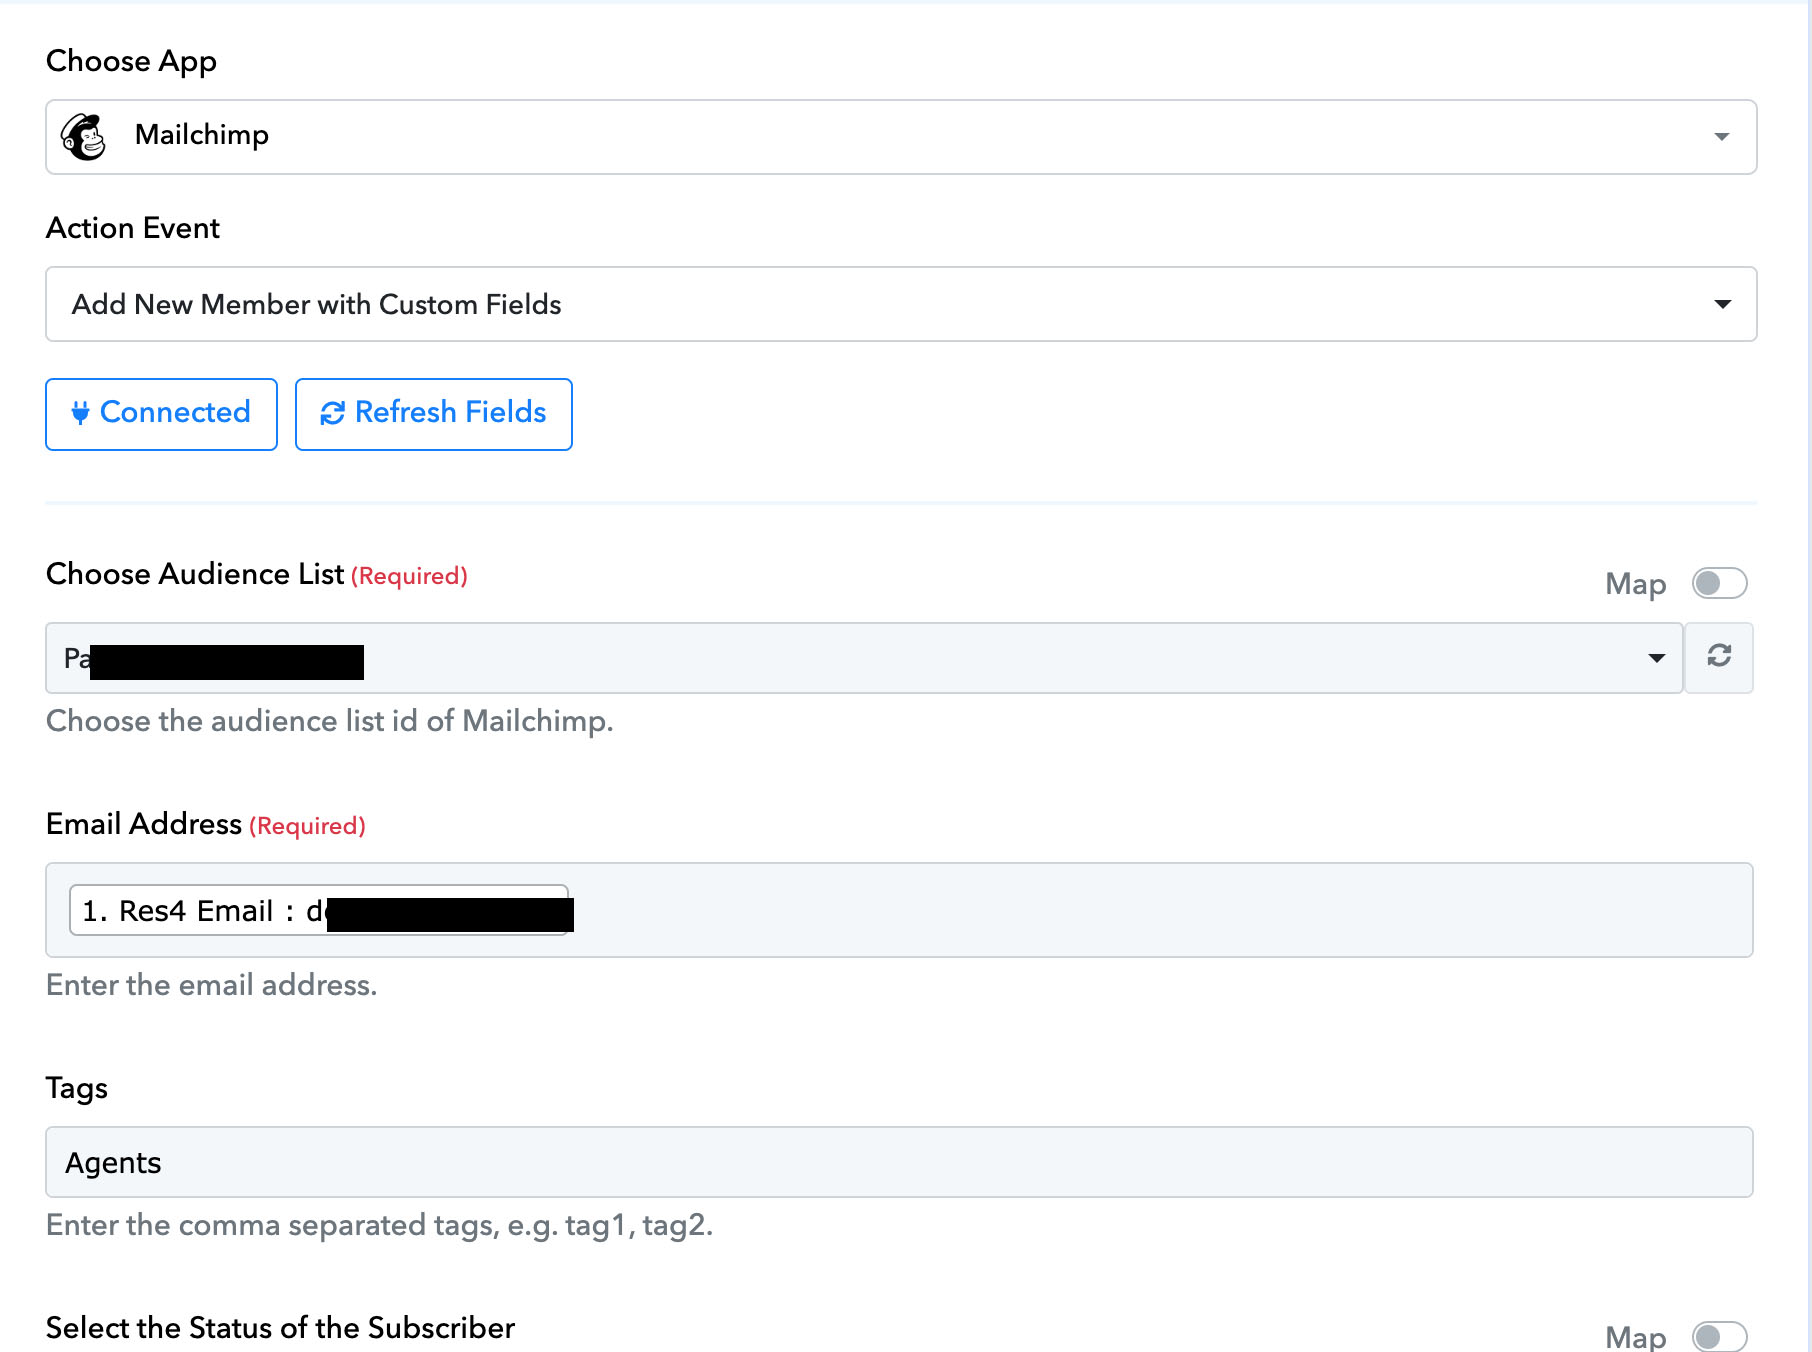Screen dimensions: 1812x1352
Task: Click the 'Action Event' heading
Action: tap(133, 228)
